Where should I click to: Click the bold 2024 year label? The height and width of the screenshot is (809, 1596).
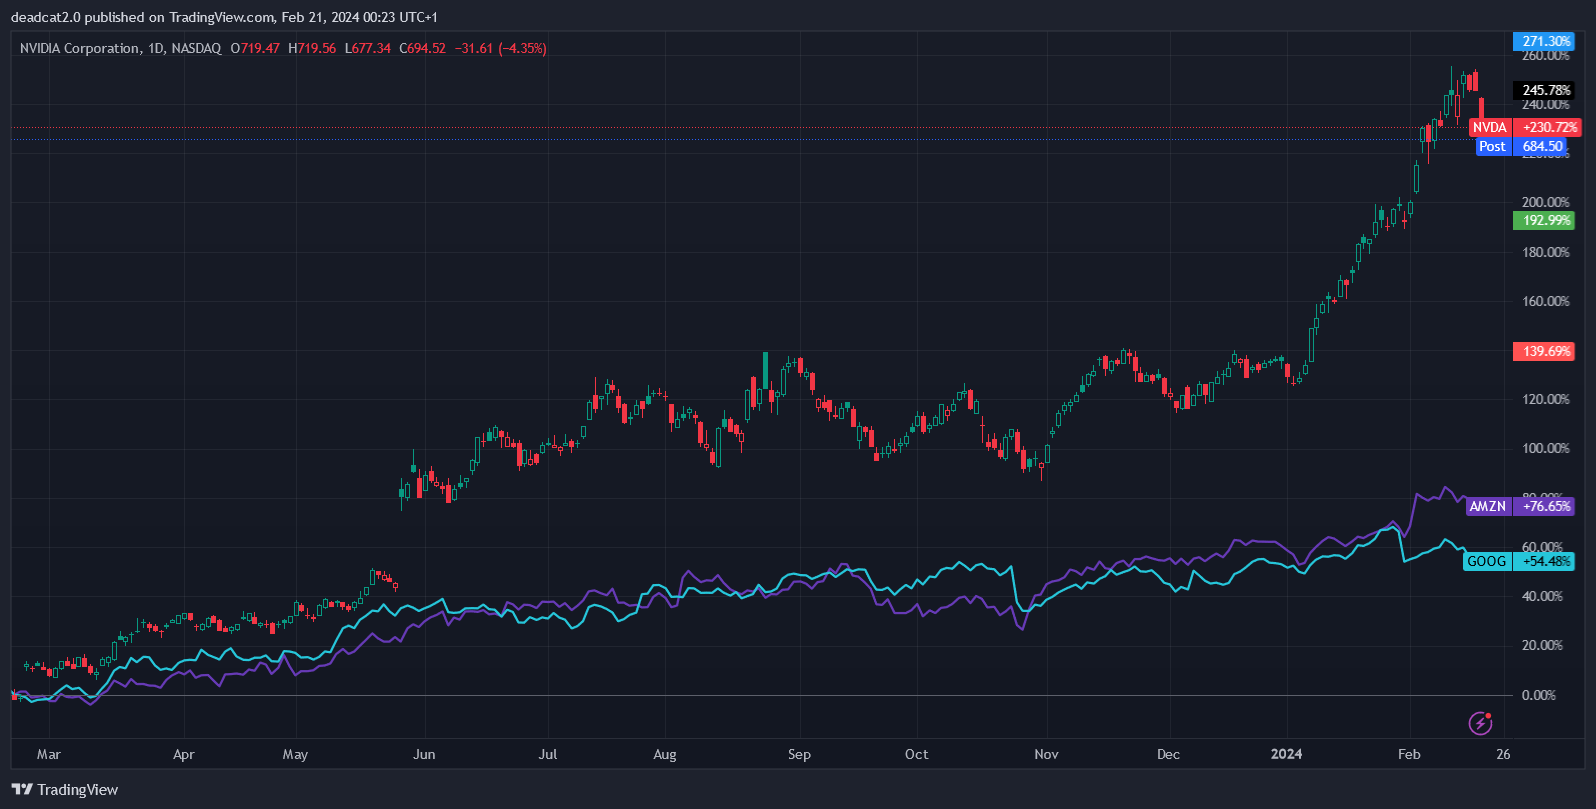1286,754
